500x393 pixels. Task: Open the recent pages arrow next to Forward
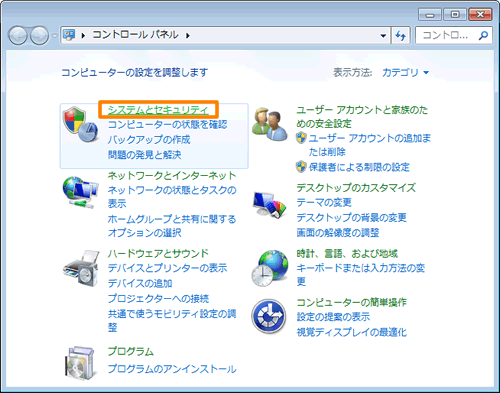coord(55,35)
